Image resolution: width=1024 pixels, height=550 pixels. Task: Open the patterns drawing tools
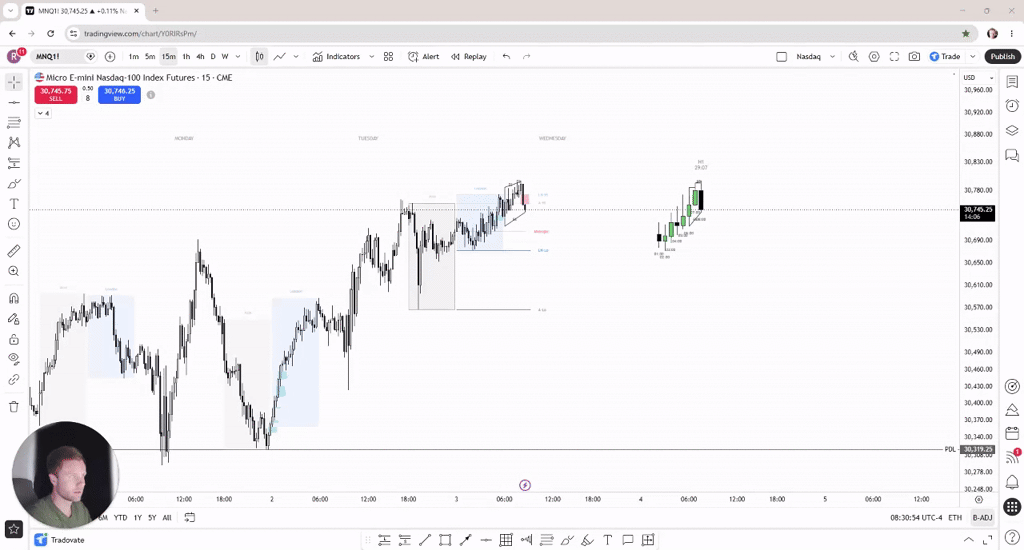(x=14, y=142)
